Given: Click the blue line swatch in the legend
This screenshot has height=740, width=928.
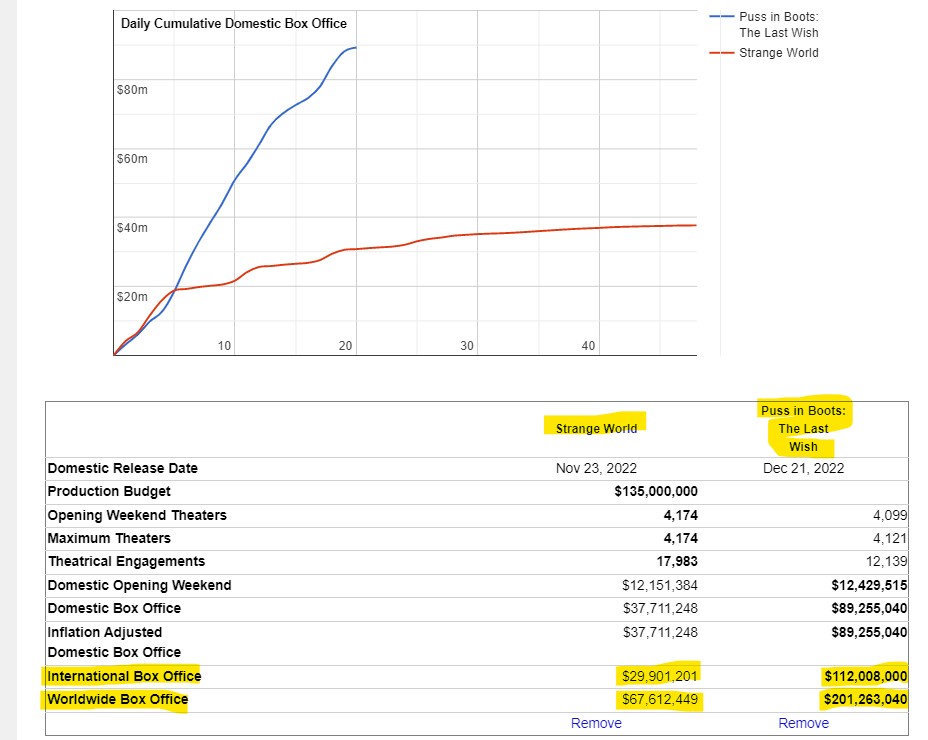Looking at the screenshot, I should pos(721,17).
